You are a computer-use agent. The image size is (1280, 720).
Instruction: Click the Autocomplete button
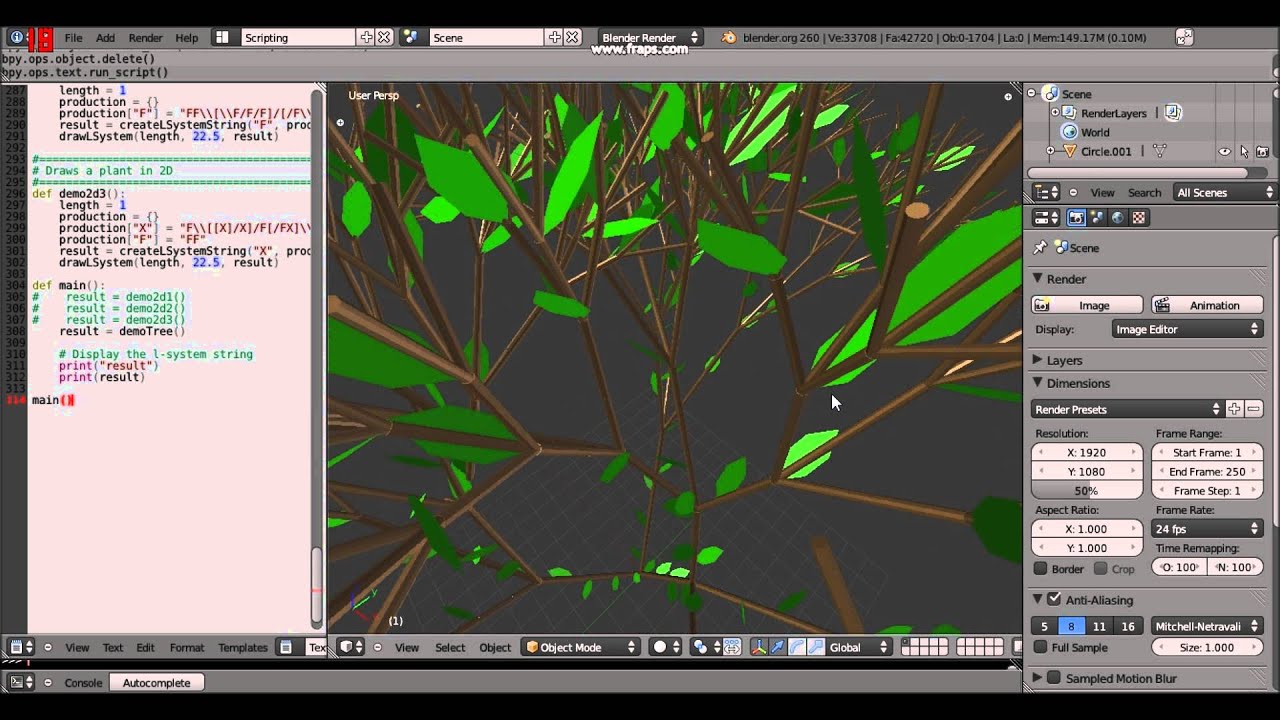tap(157, 682)
